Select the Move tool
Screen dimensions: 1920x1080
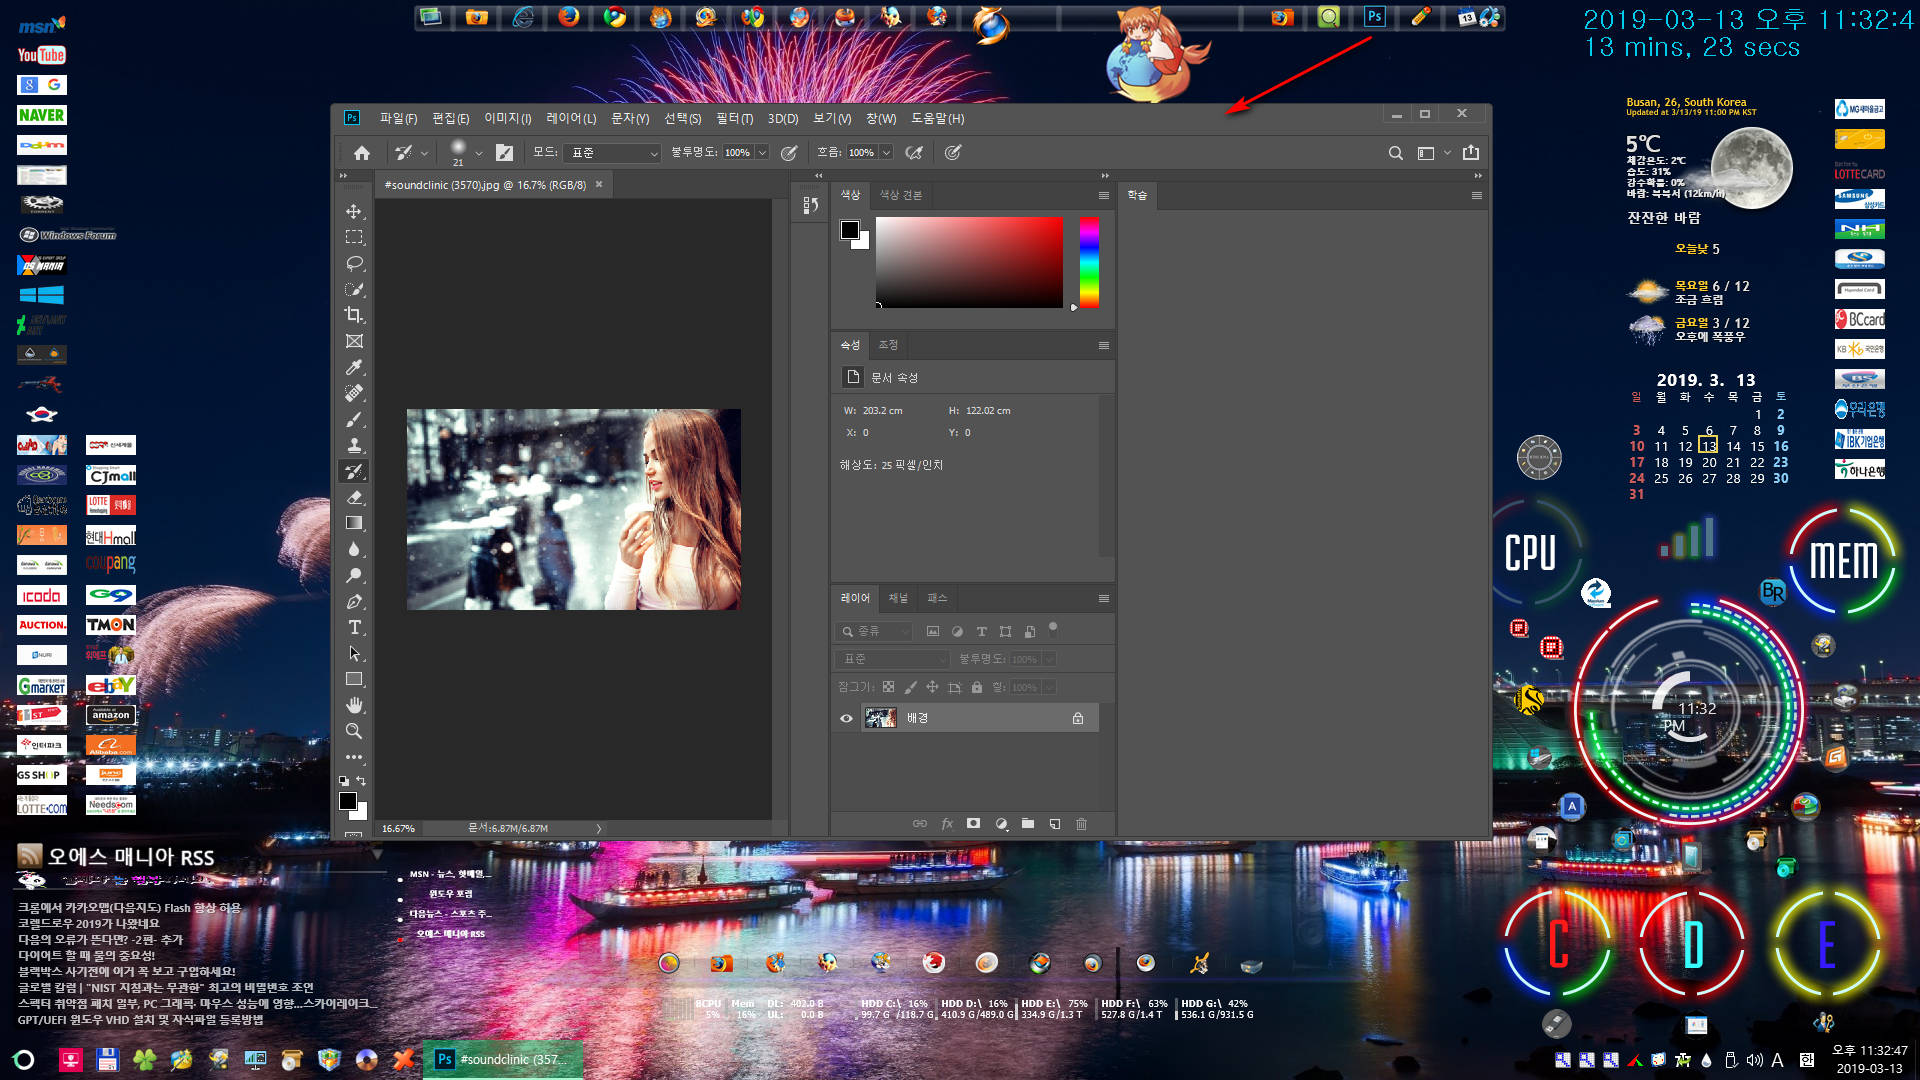354,211
